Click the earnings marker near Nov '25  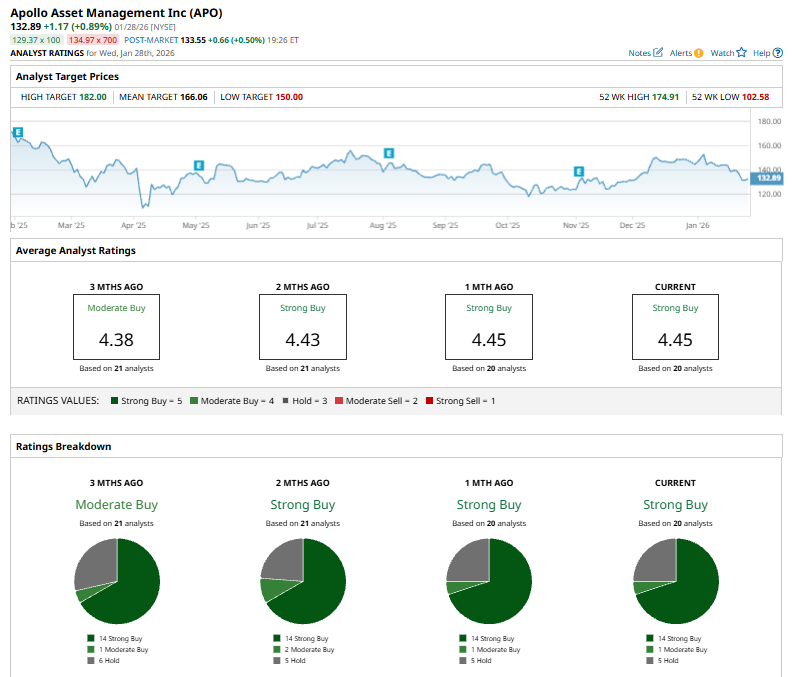578,172
